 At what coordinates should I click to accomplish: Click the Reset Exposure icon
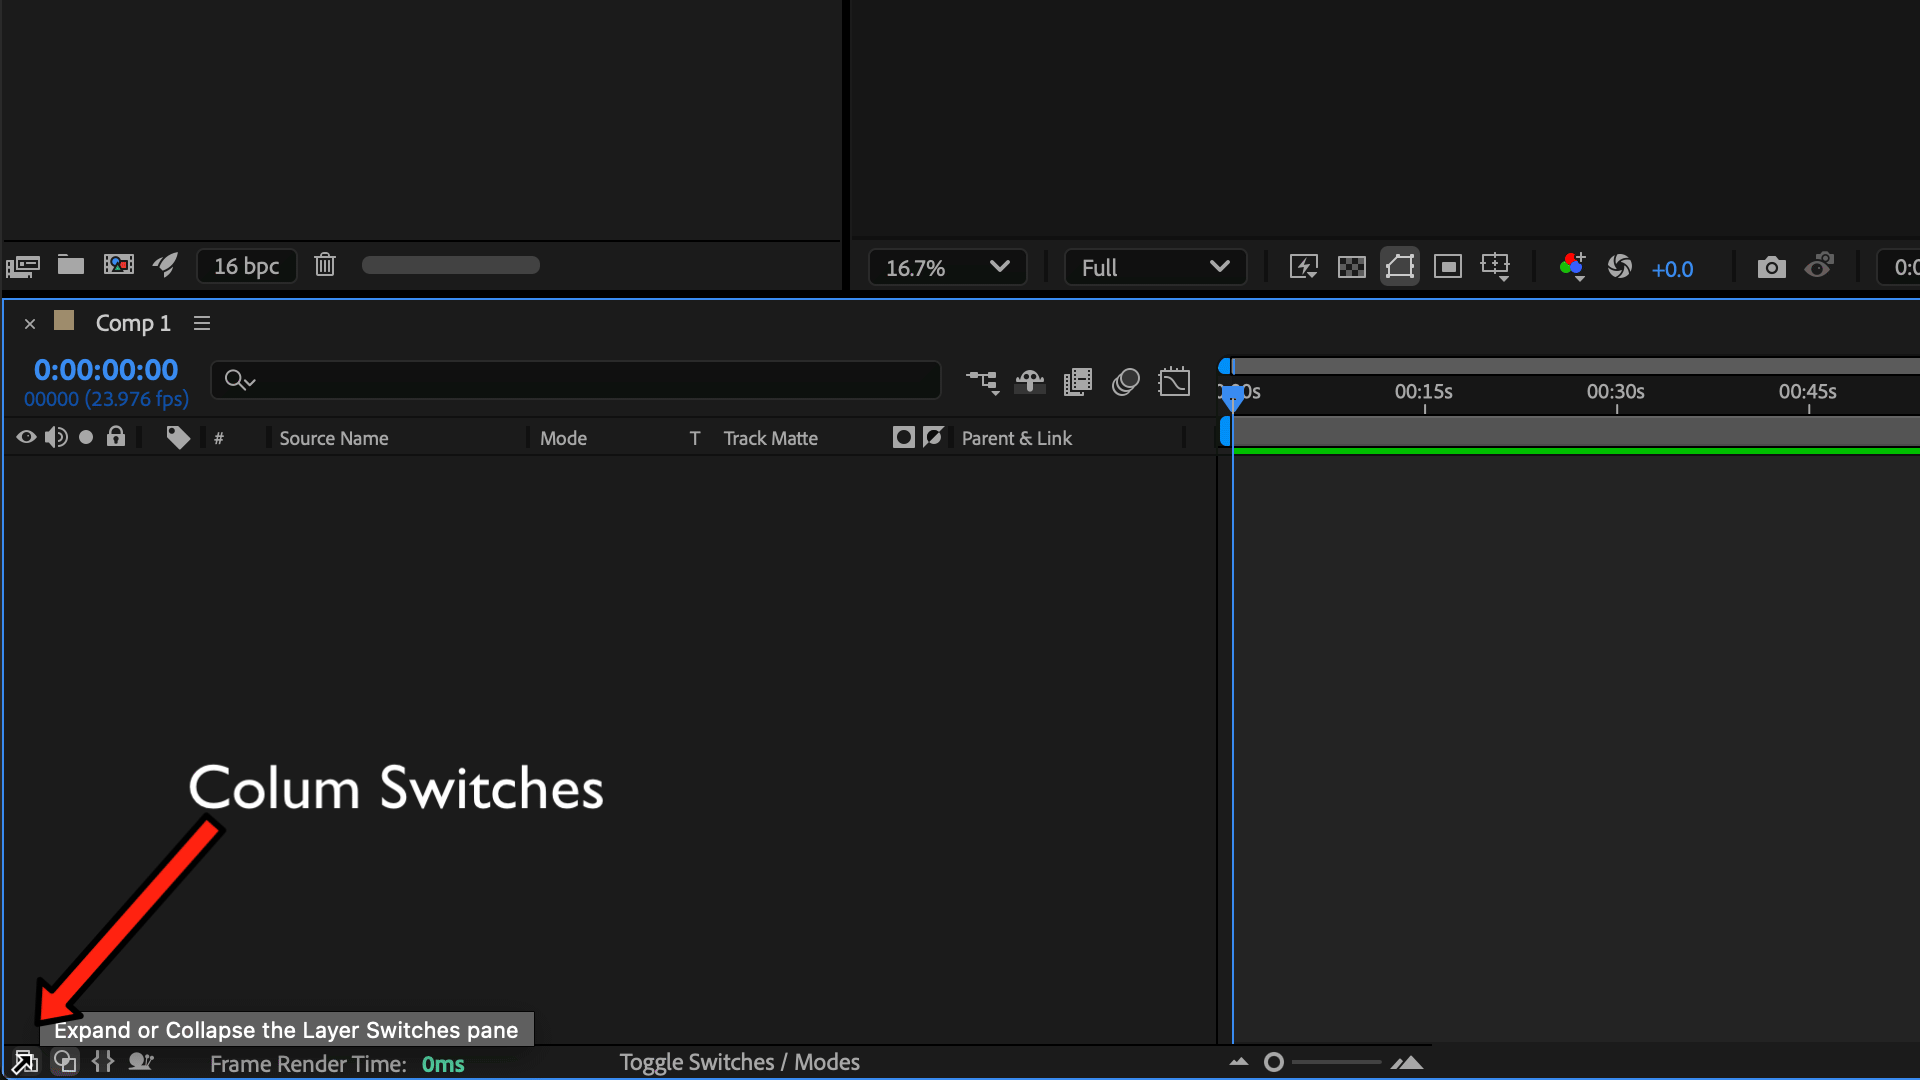click(1619, 267)
